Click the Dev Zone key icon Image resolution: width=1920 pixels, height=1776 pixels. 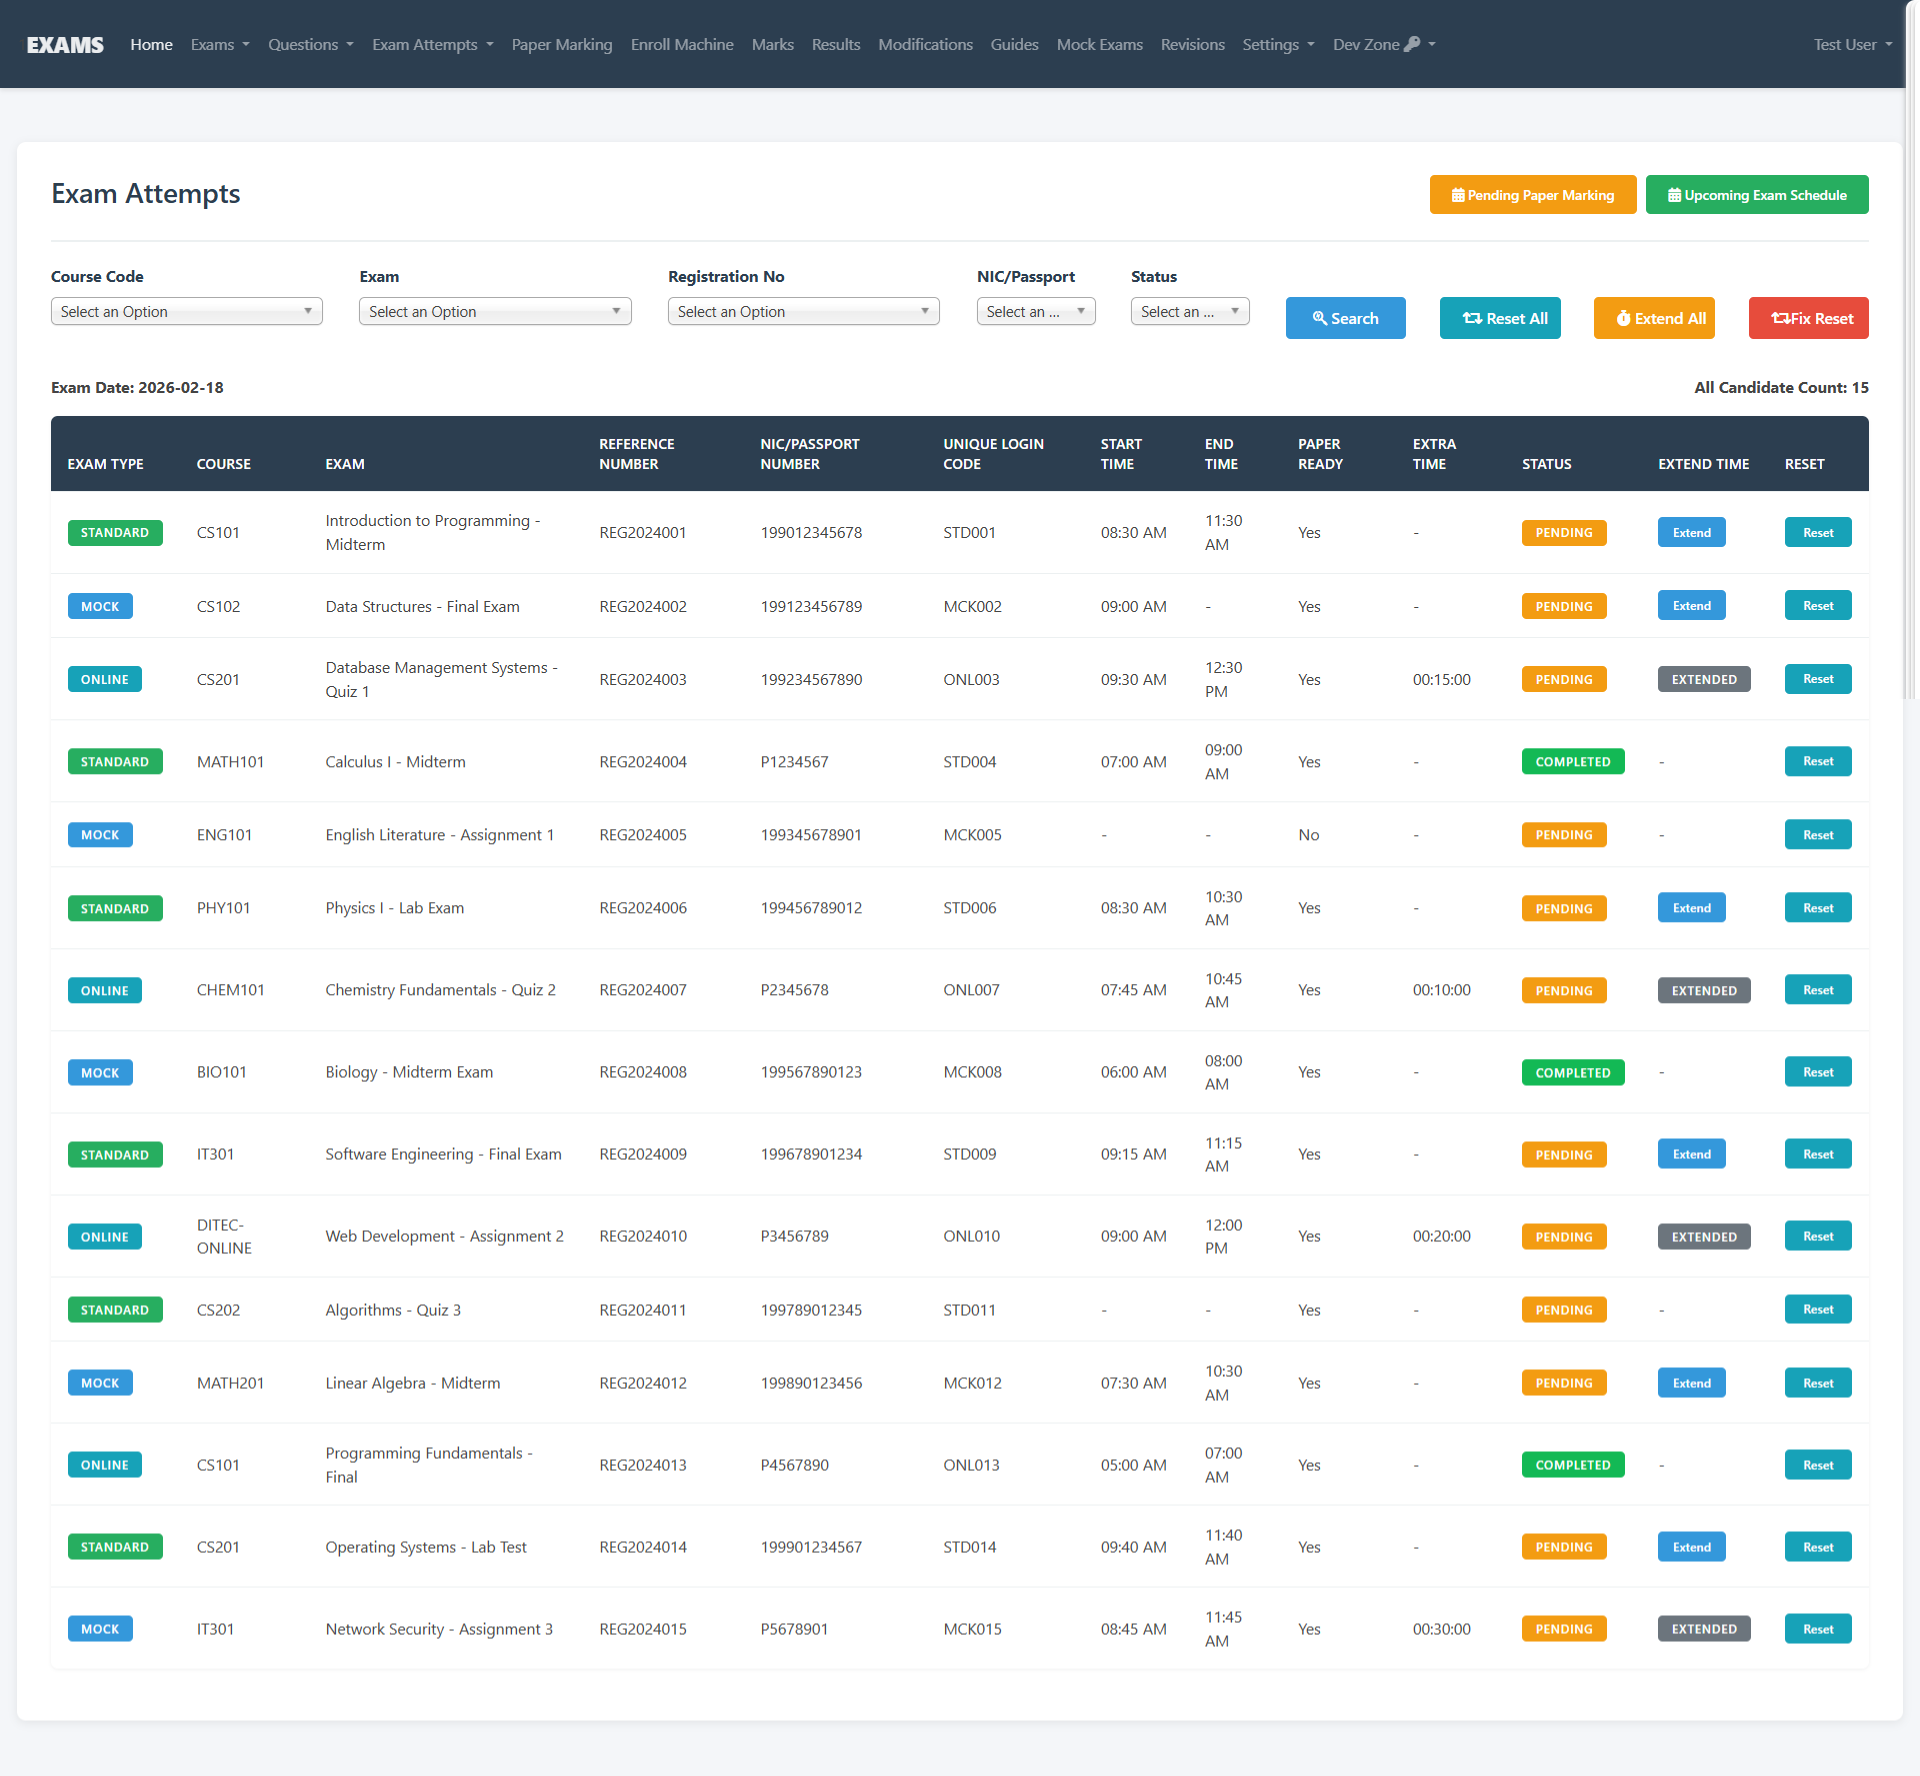point(1412,44)
